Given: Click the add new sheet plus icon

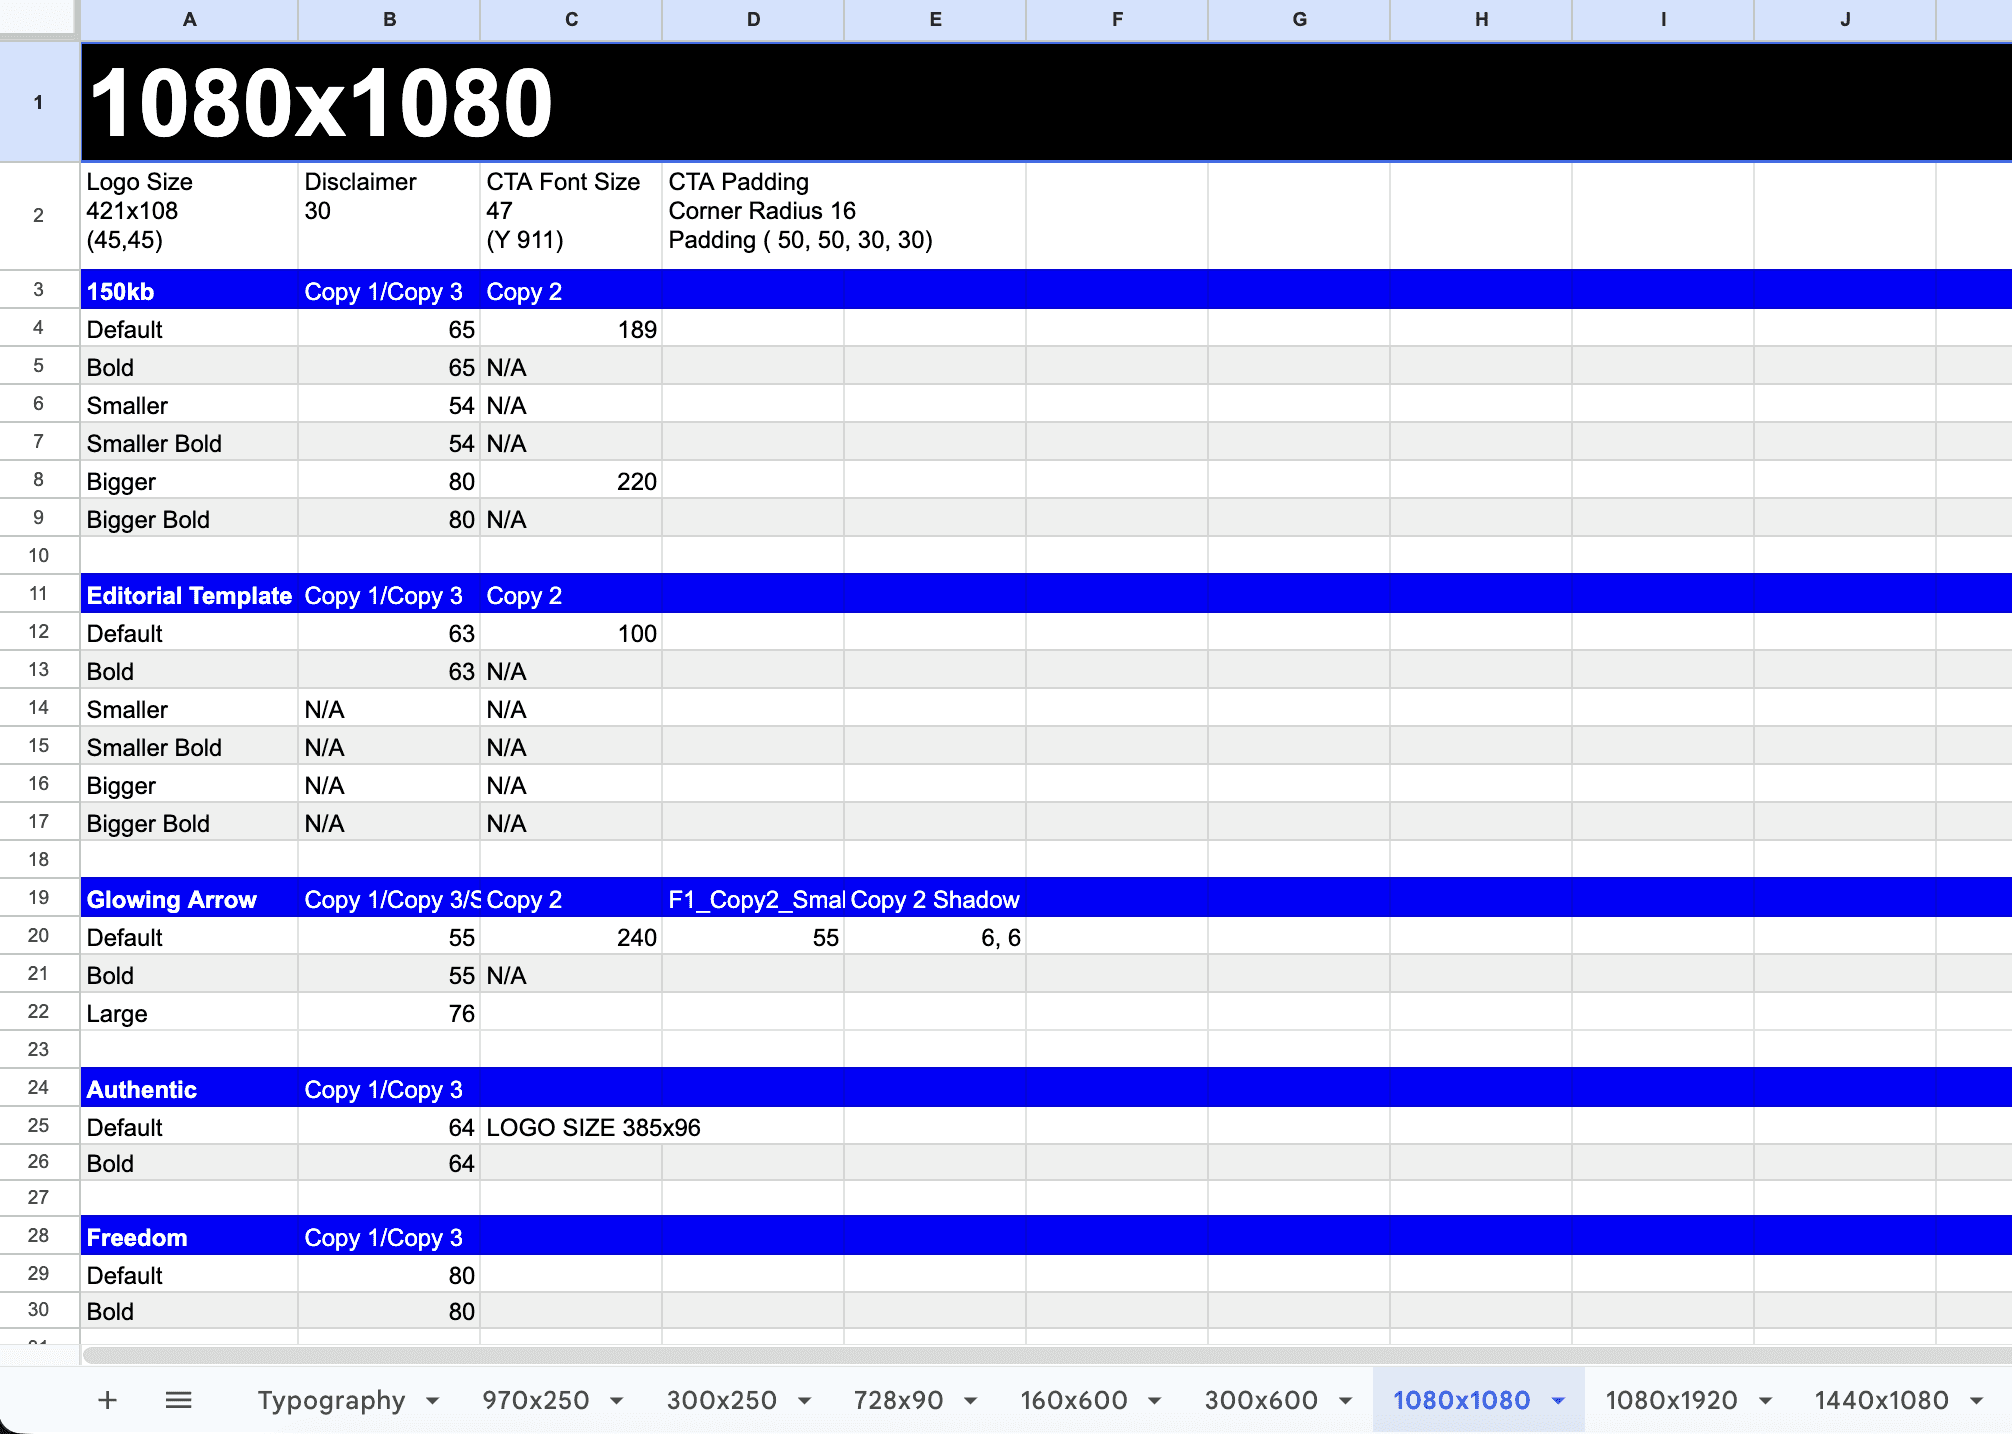Looking at the screenshot, I should (107, 1400).
